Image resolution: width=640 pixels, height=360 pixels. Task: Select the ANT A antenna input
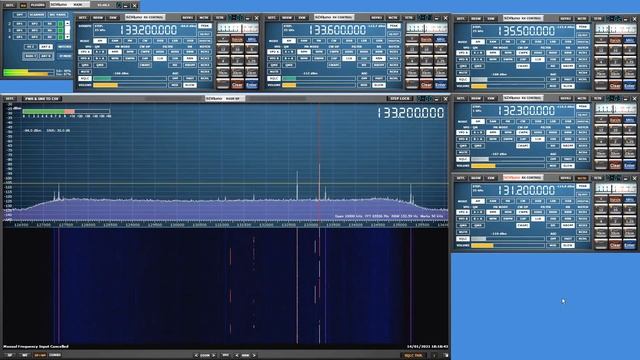(x=46, y=47)
